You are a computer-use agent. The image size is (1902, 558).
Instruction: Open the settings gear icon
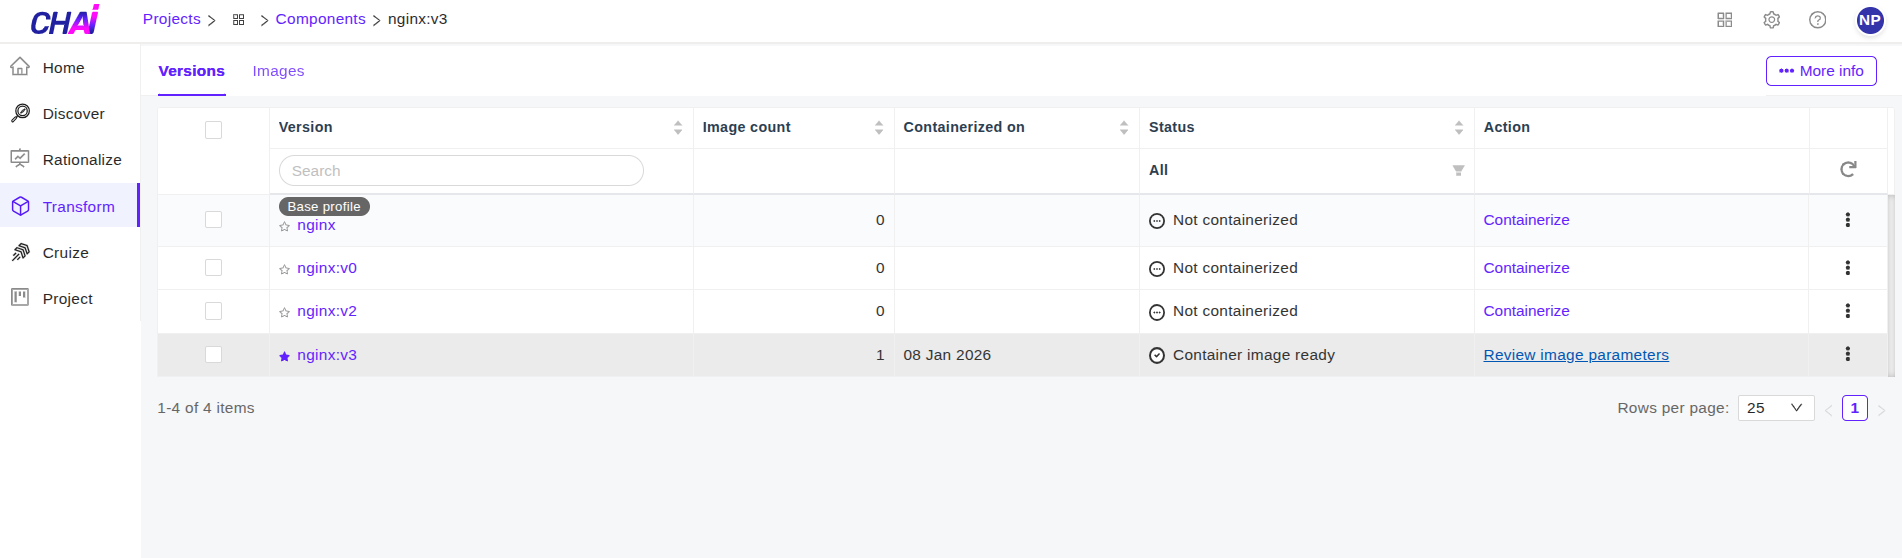1771,20
